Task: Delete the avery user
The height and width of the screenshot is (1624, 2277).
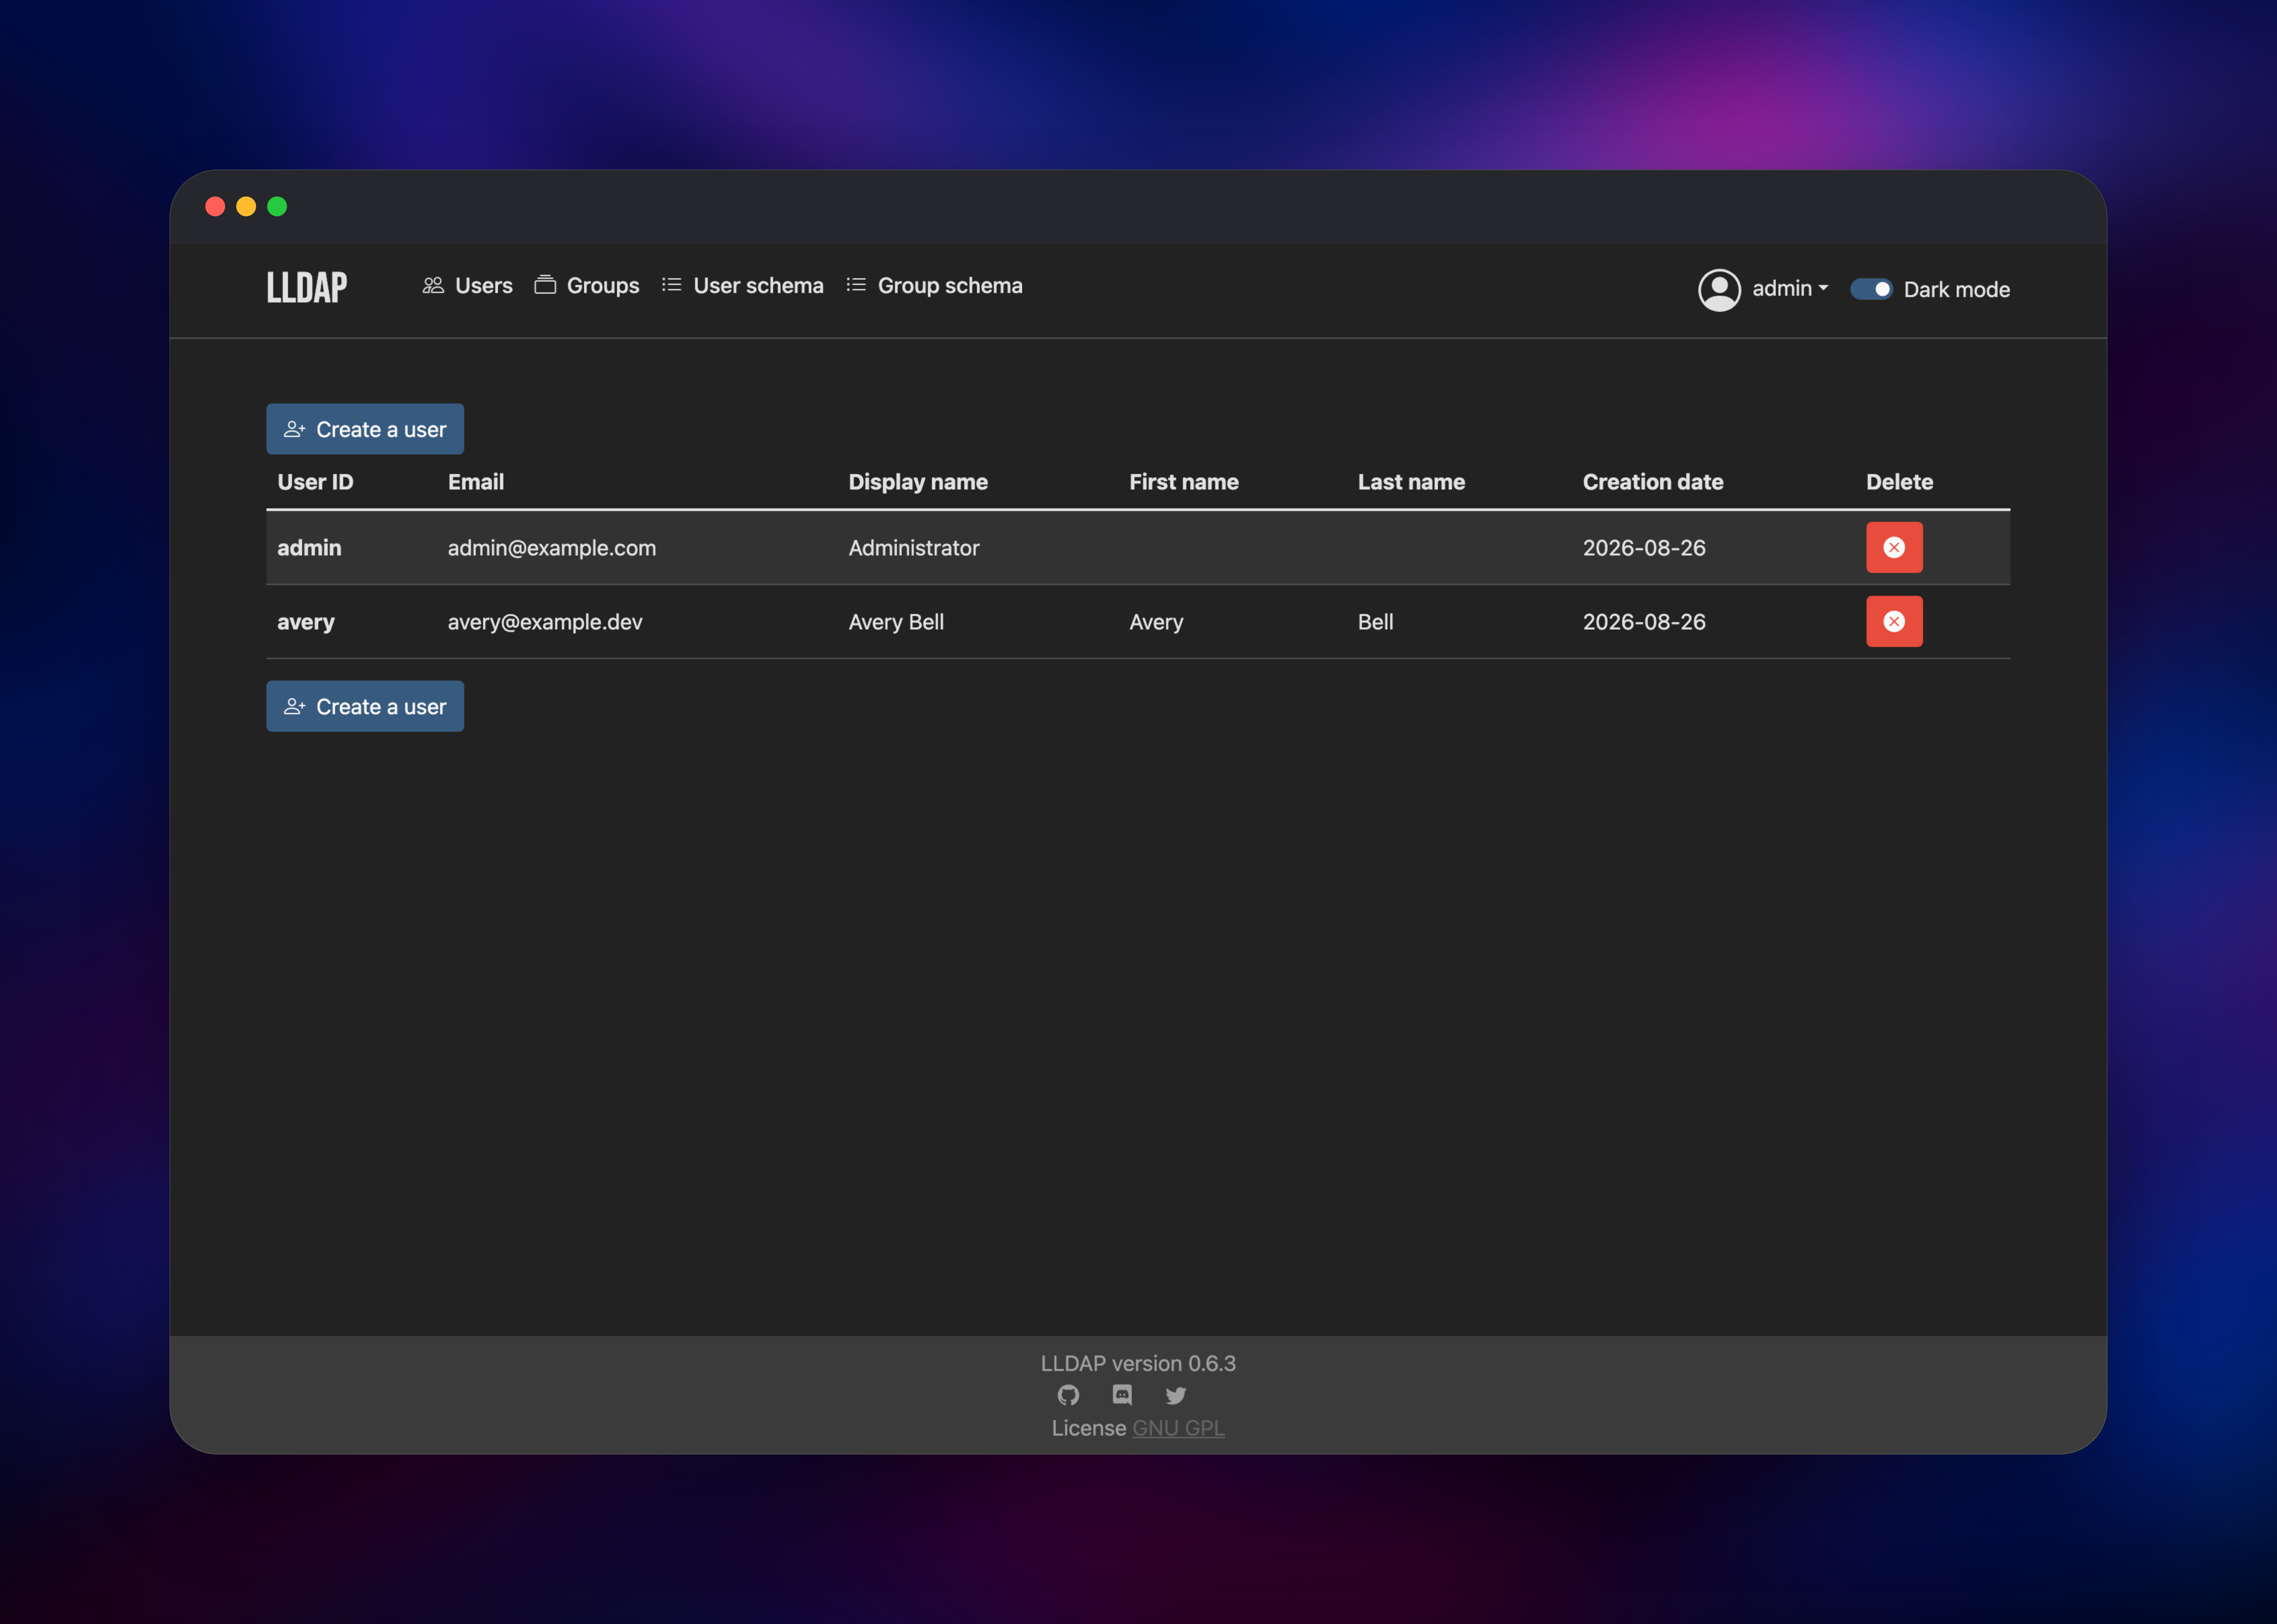Action: [x=1894, y=621]
